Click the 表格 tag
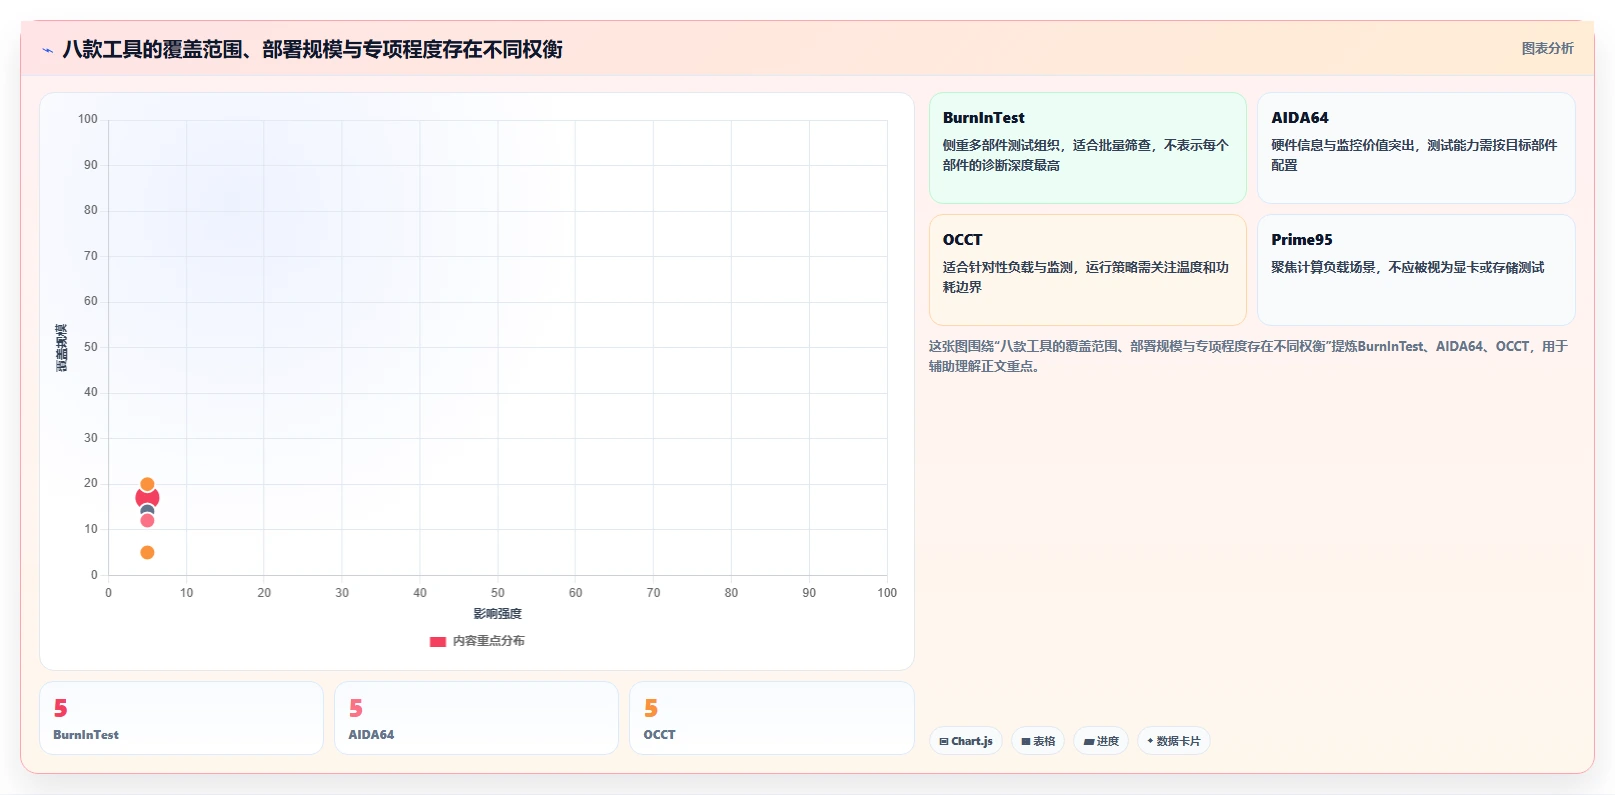This screenshot has width=1615, height=795. pos(1038,741)
